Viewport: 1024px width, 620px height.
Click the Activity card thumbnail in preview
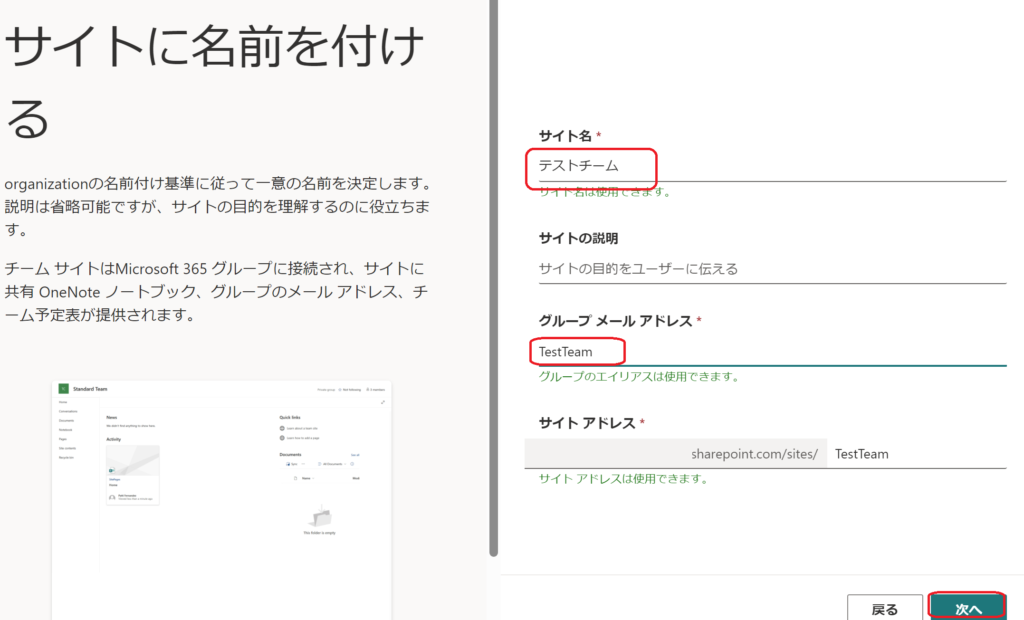(132, 460)
